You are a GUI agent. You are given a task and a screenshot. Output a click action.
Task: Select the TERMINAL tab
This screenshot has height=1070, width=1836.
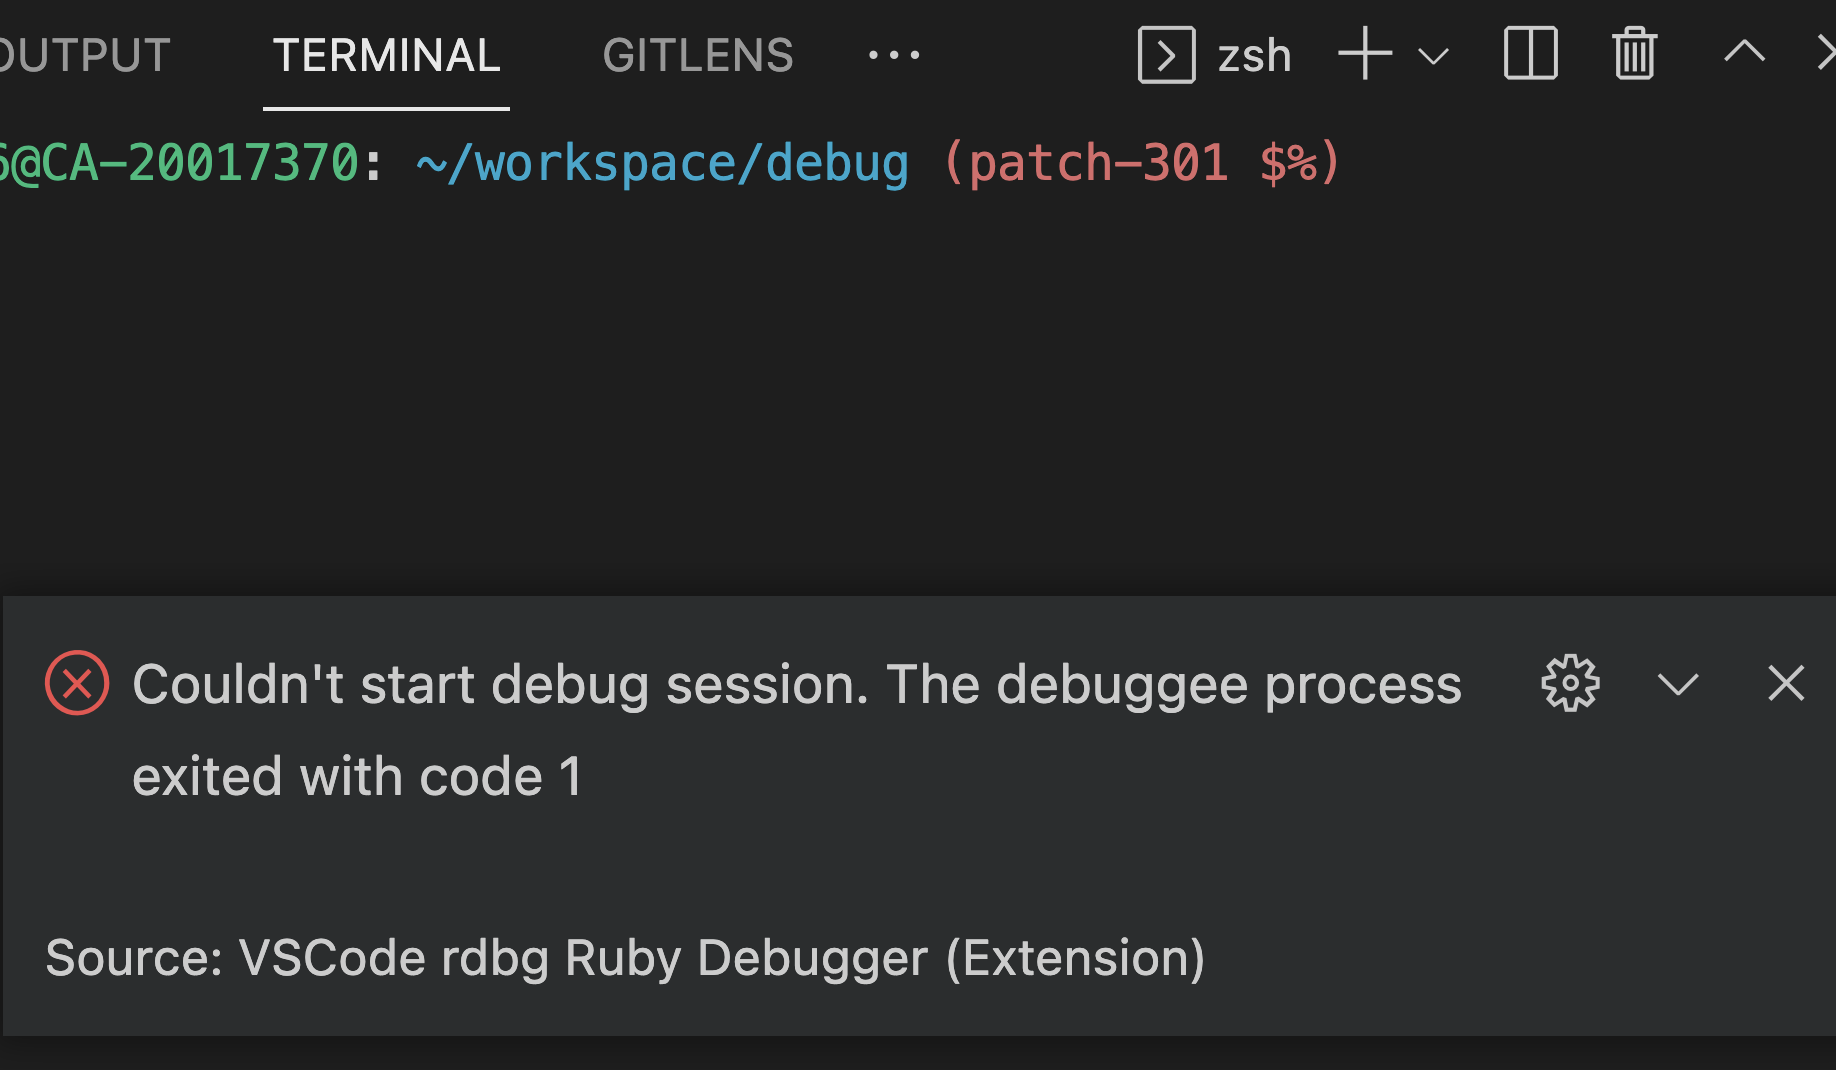(x=386, y=55)
